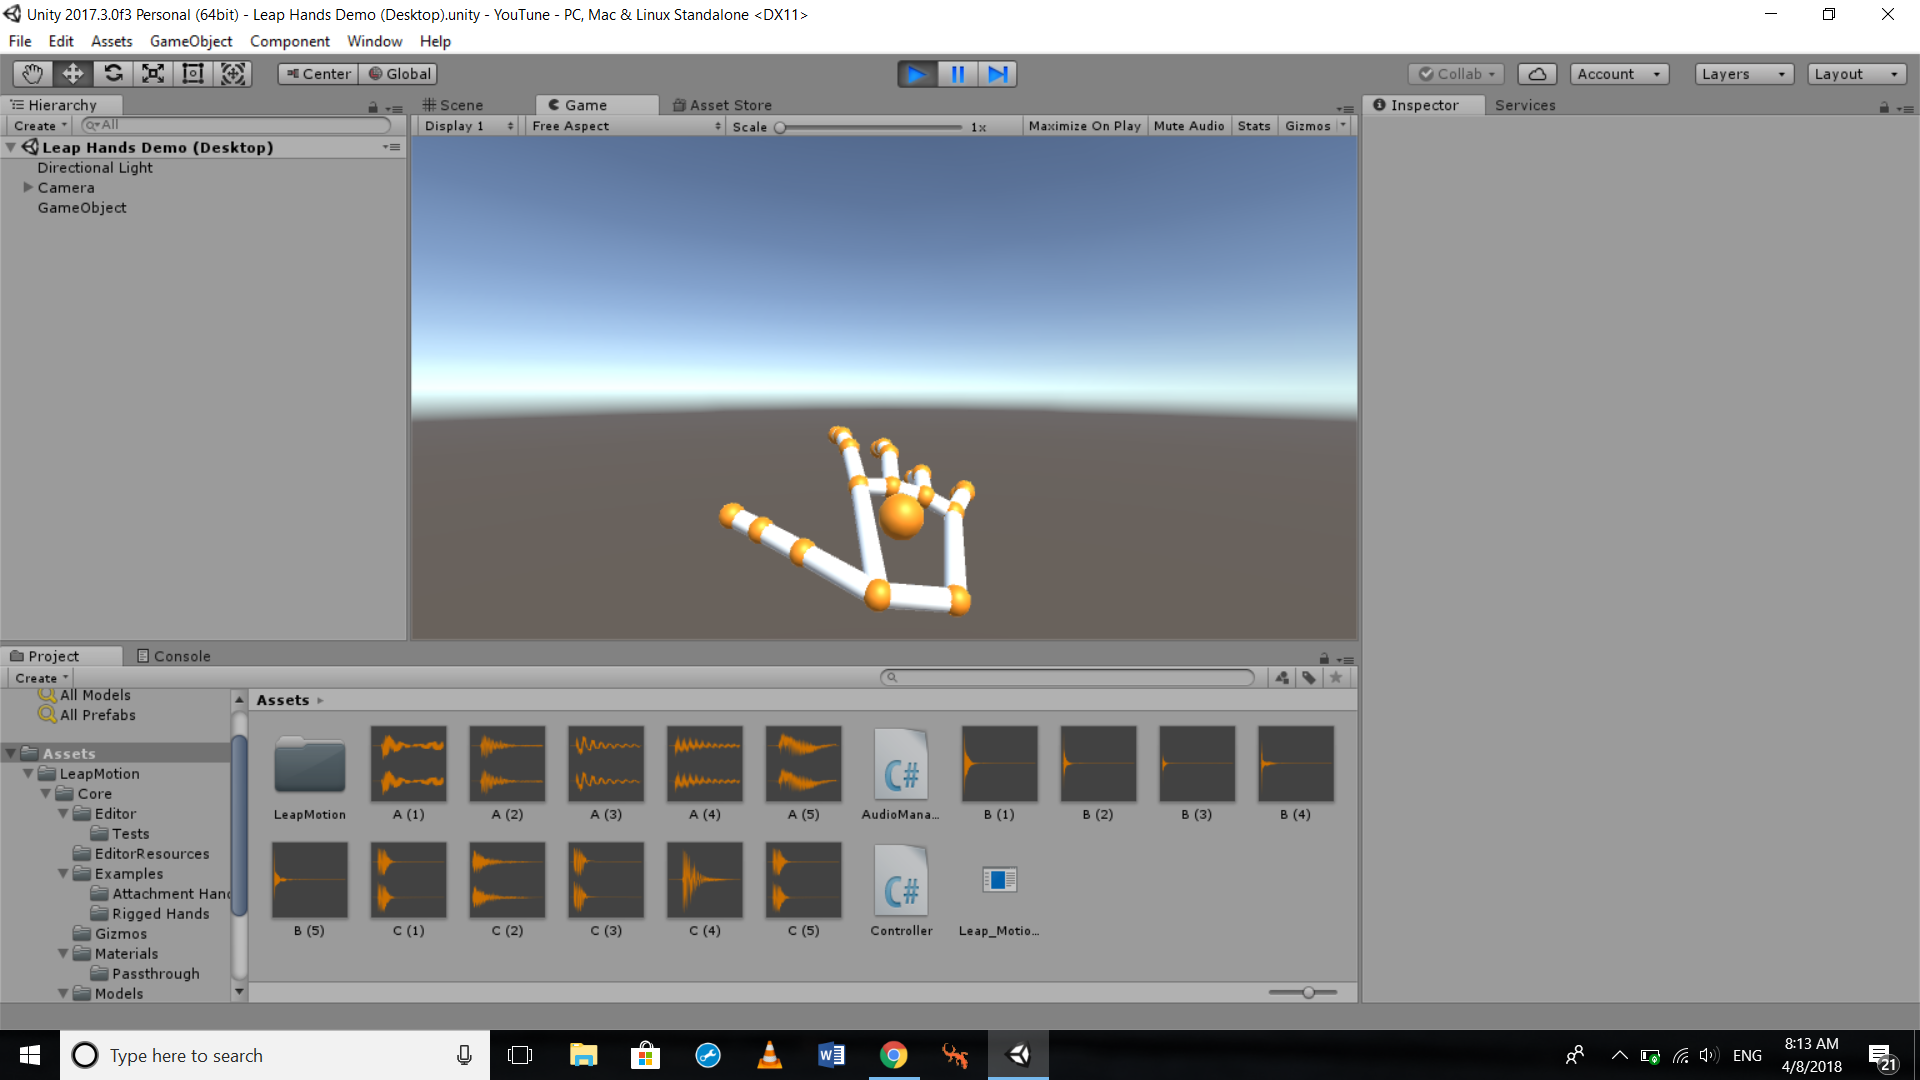Image resolution: width=1920 pixels, height=1080 pixels.
Task: Open the GameObject menu
Action: [x=190, y=41]
